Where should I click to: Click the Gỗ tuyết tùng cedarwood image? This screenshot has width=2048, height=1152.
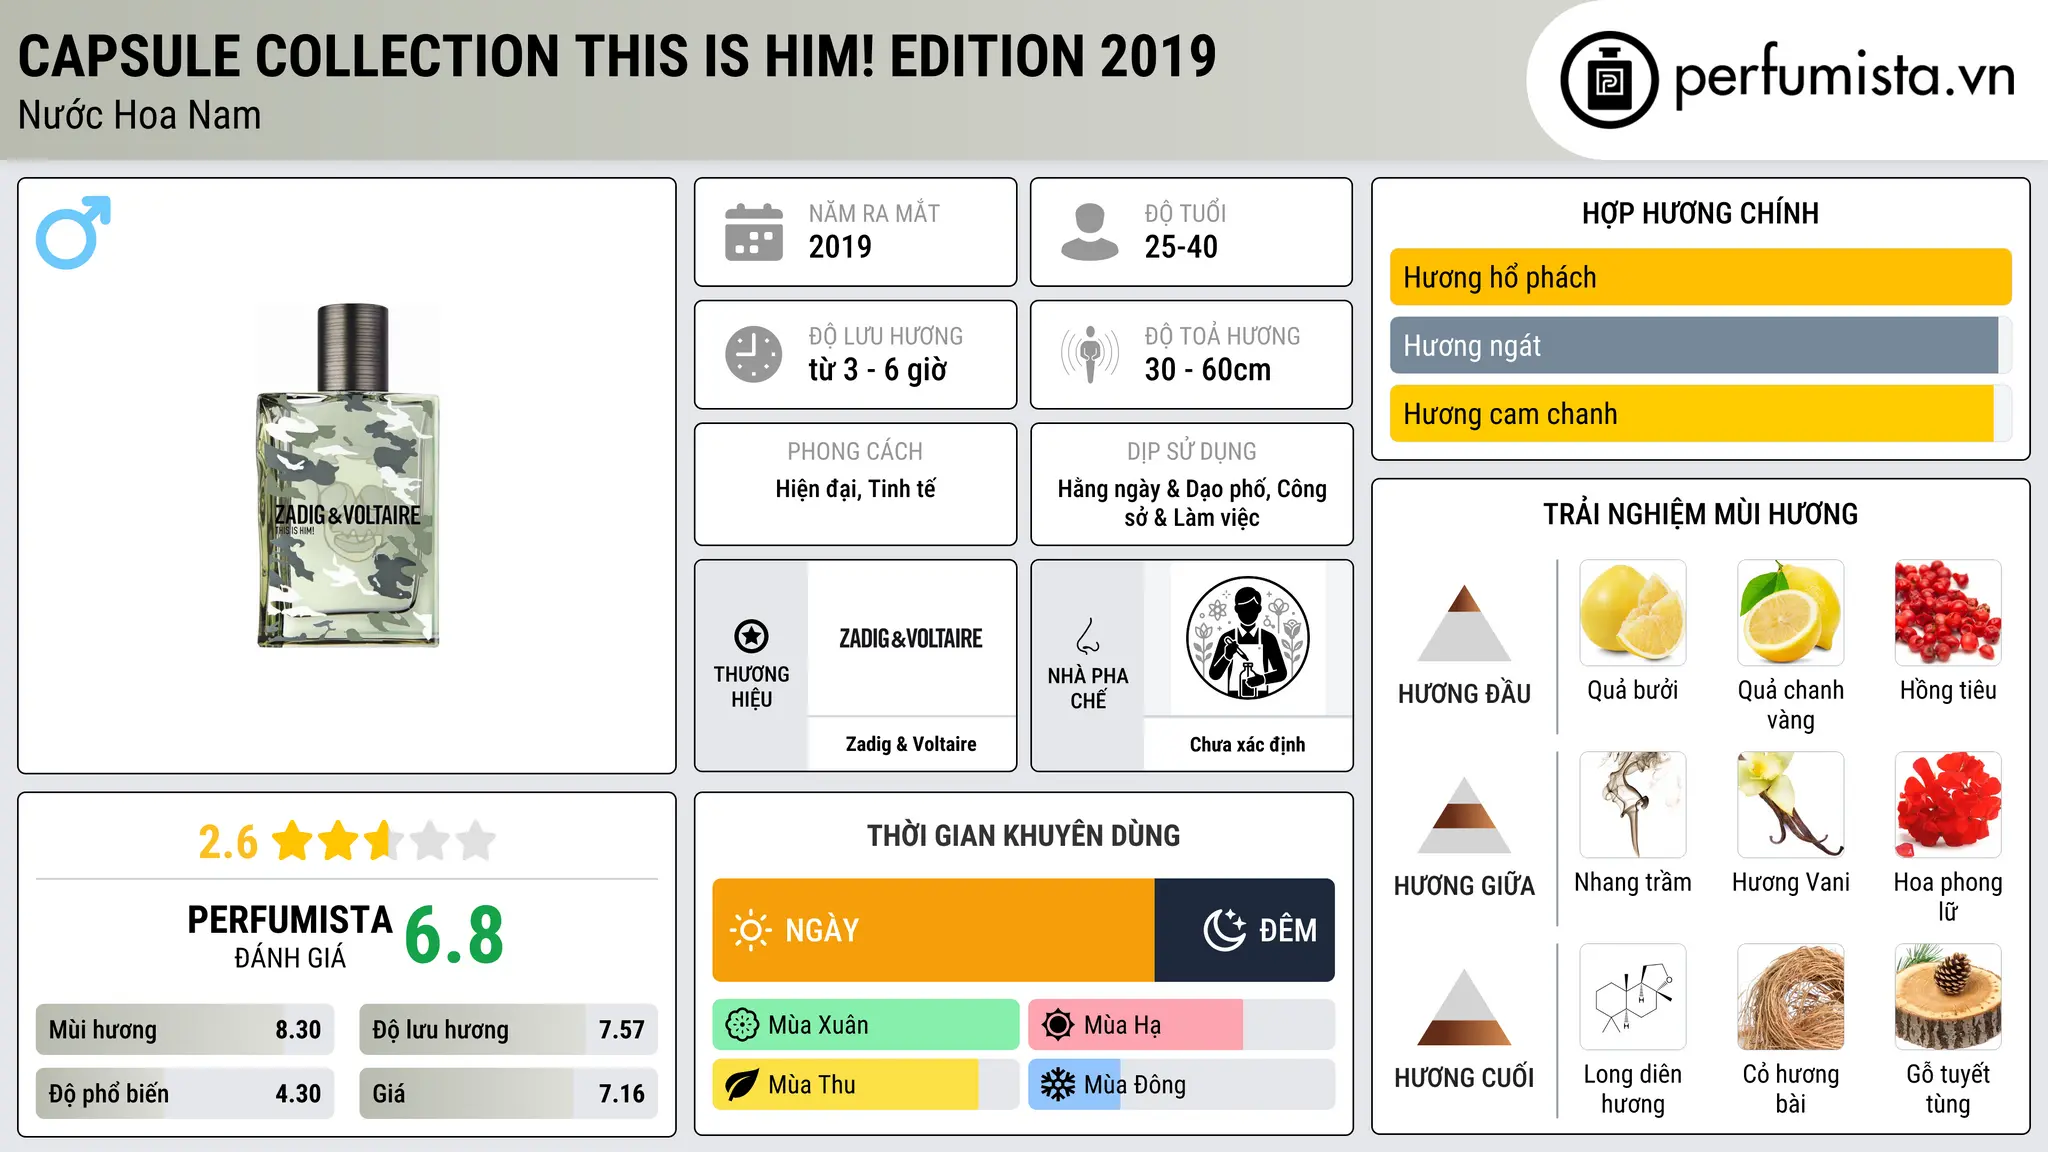pyautogui.click(x=1948, y=997)
